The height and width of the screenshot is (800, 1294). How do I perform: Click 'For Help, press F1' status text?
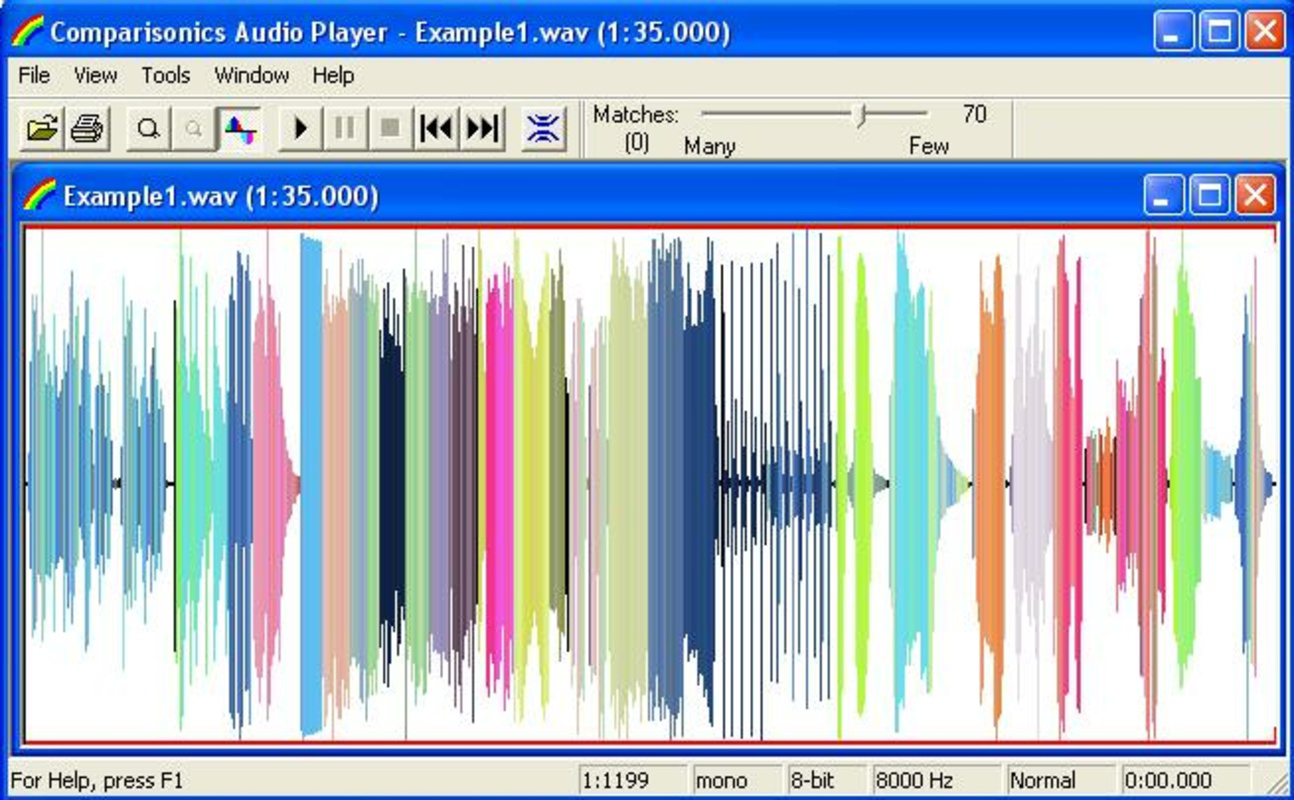click(x=97, y=780)
